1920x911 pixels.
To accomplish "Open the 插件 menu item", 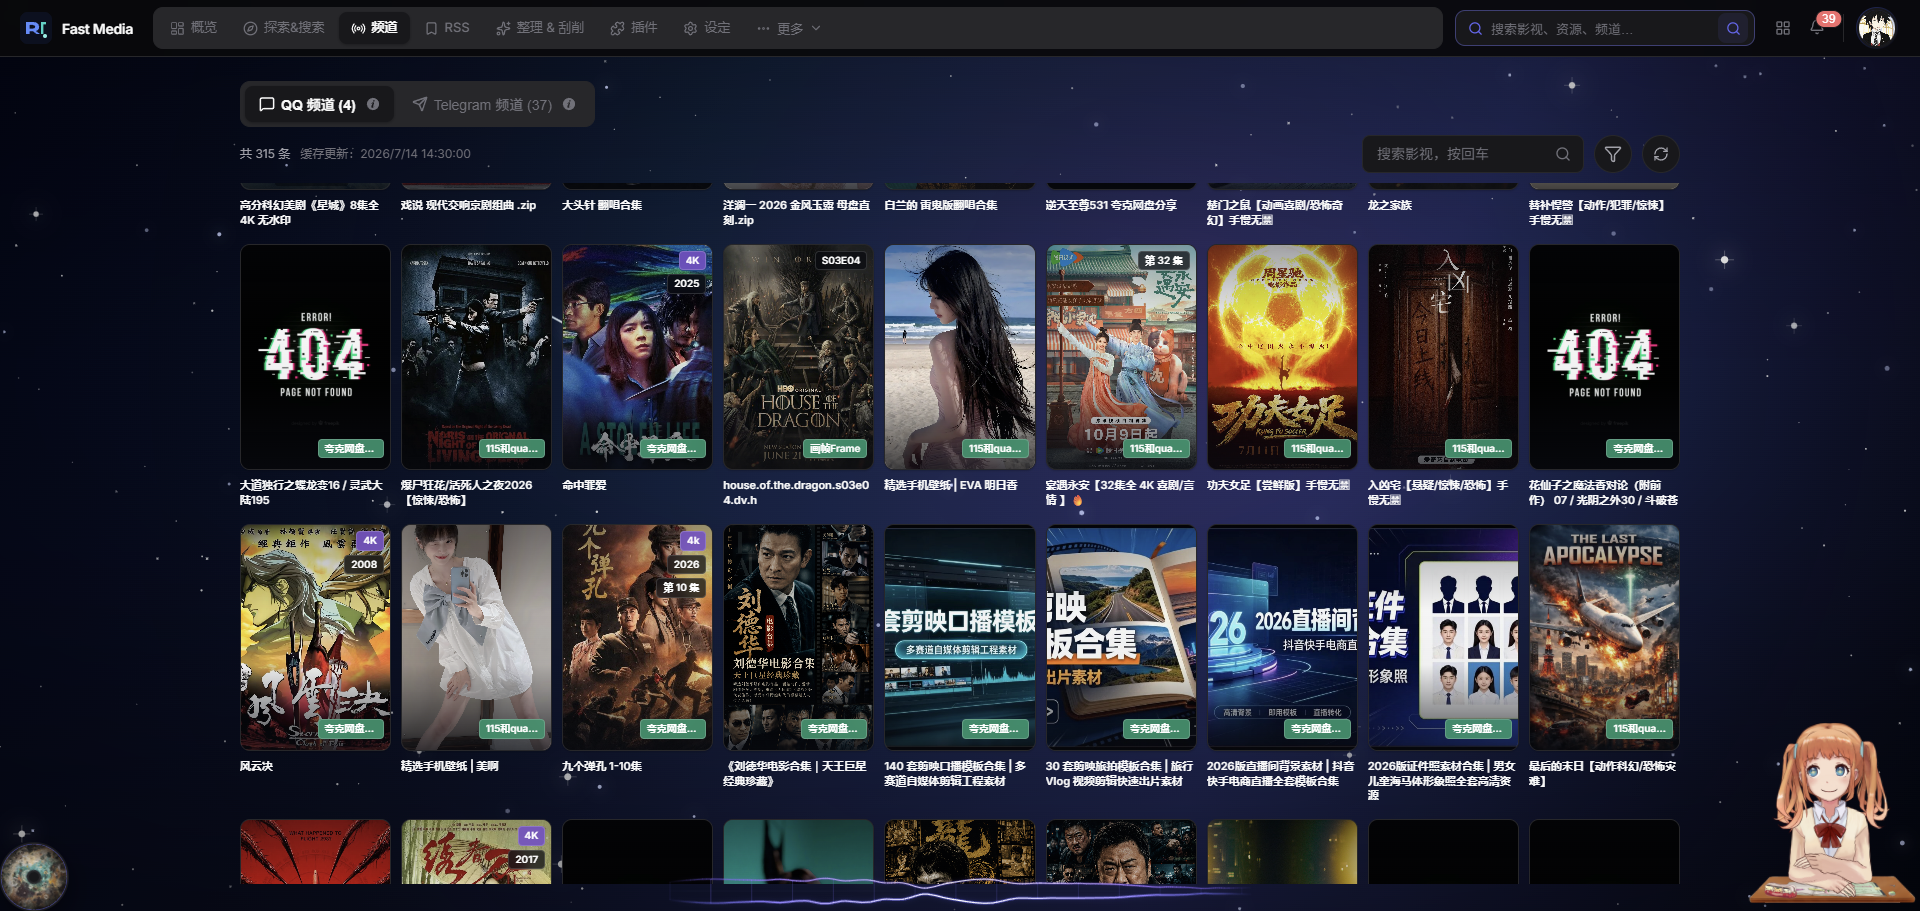I will 634,28.
